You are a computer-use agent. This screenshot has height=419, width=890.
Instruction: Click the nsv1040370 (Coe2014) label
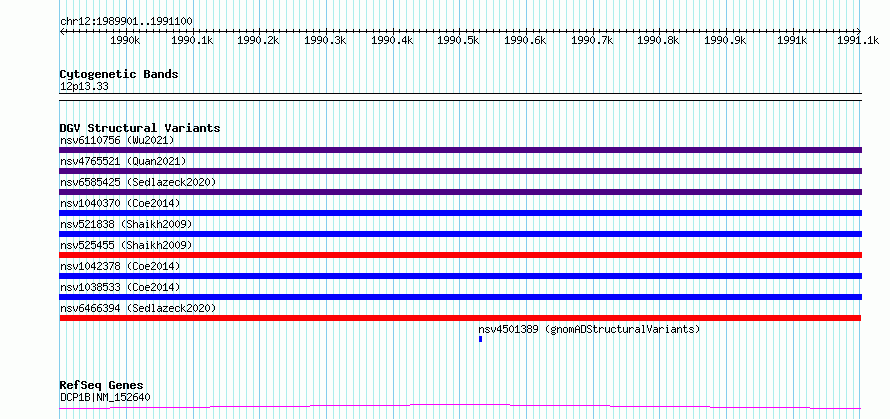[120, 203]
